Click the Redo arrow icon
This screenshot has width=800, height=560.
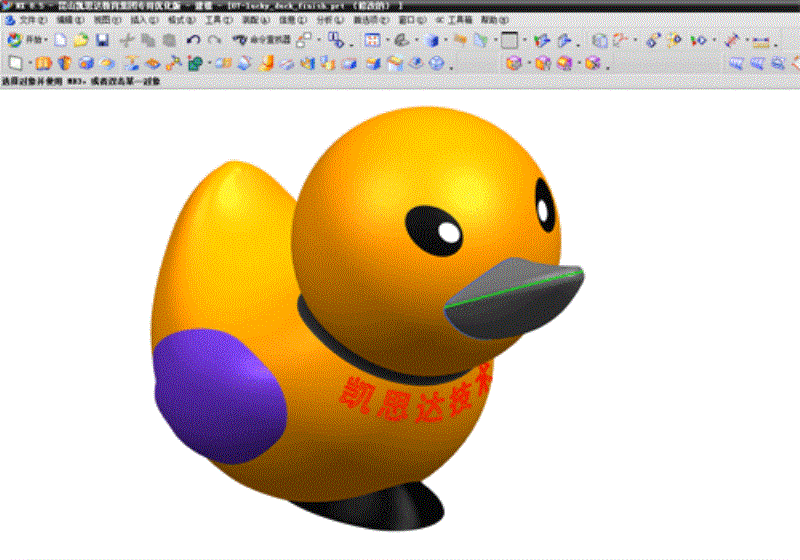click(x=213, y=41)
